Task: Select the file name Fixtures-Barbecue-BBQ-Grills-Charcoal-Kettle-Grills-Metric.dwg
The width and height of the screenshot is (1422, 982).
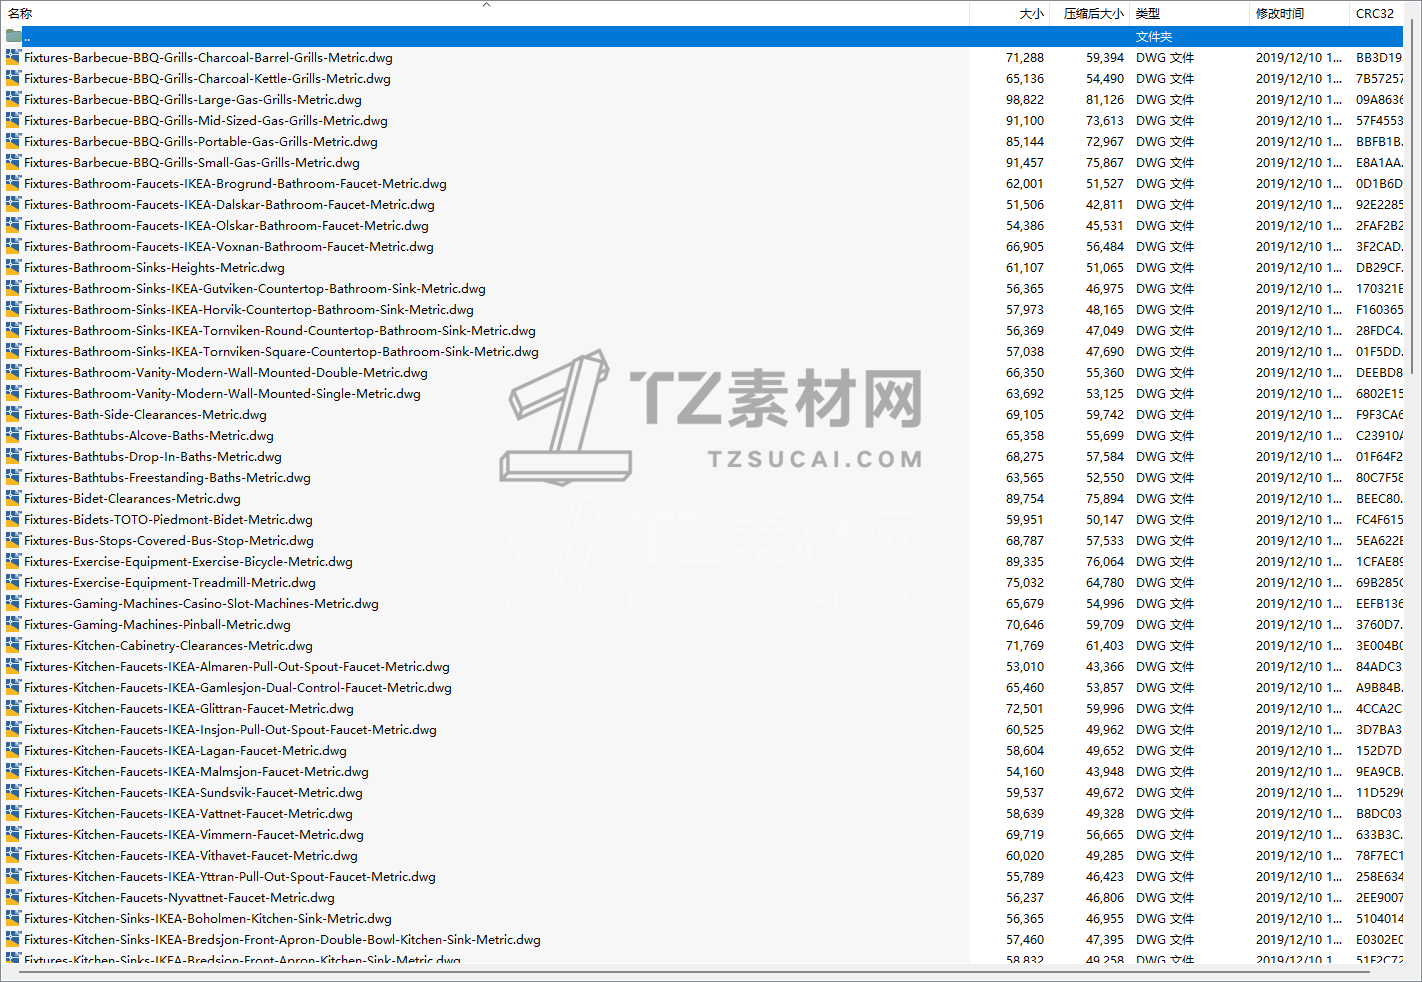Action: click(208, 78)
